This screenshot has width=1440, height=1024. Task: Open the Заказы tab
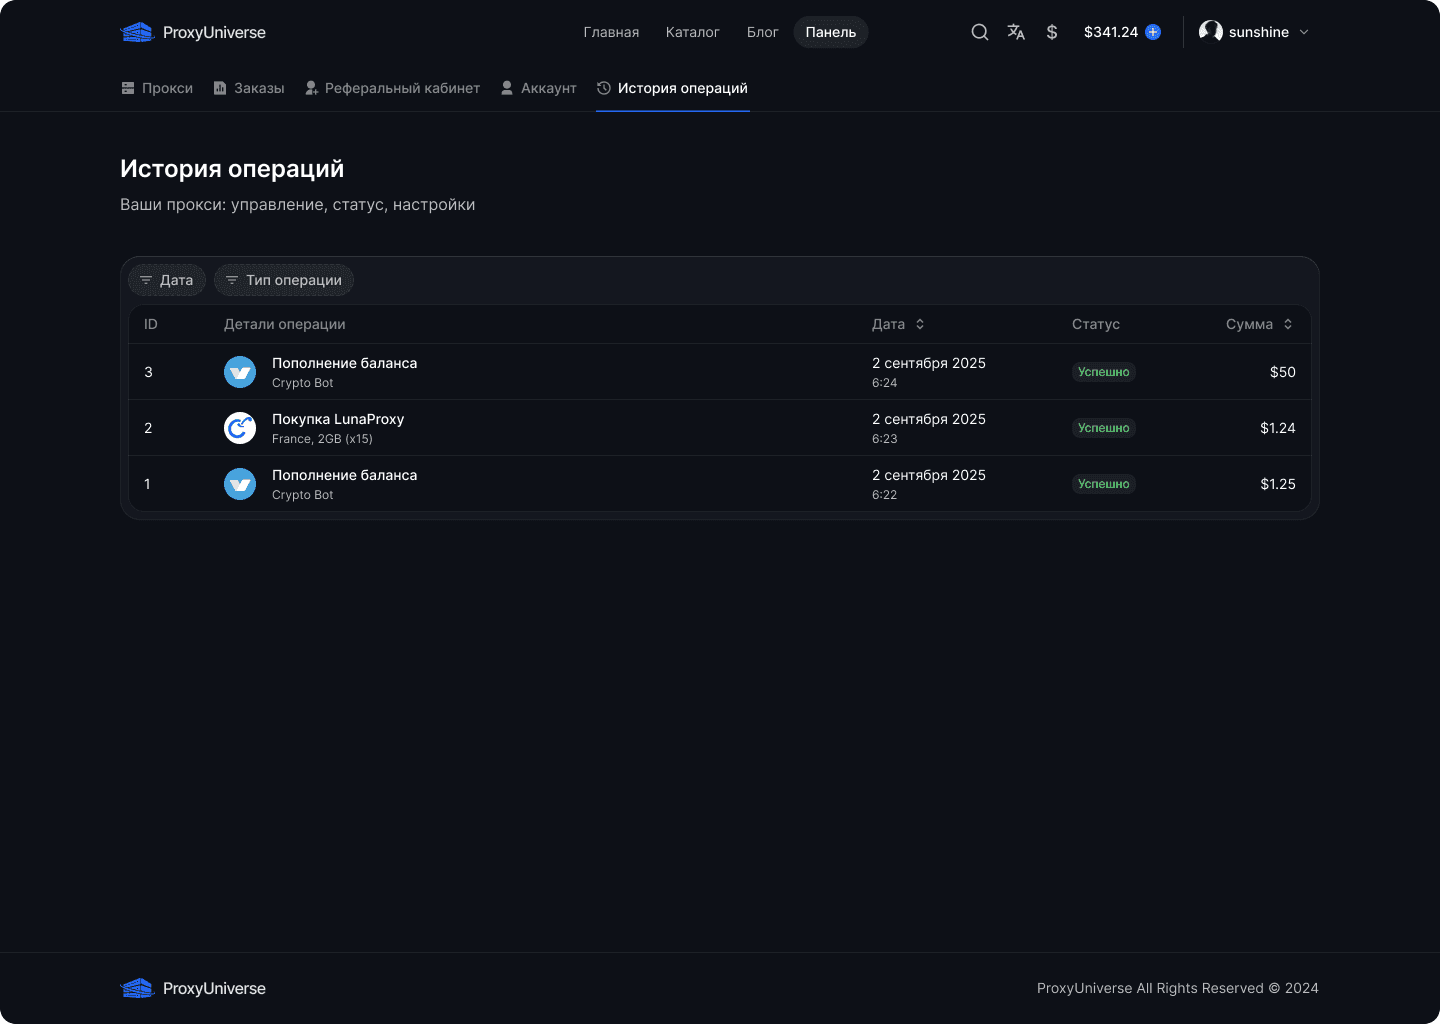[249, 88]
